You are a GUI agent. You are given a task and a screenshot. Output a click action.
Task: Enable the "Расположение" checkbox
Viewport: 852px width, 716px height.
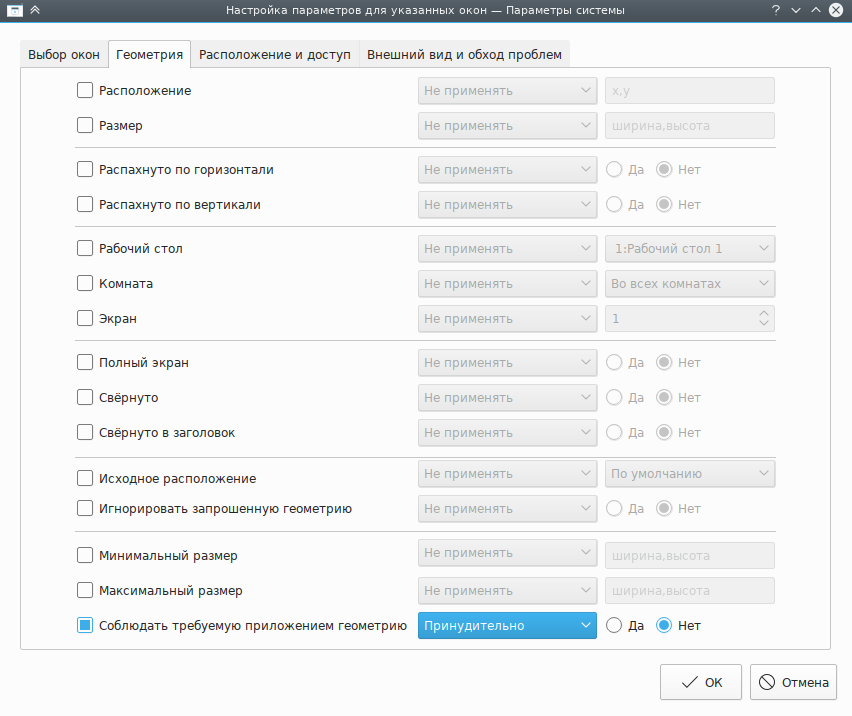85,91
